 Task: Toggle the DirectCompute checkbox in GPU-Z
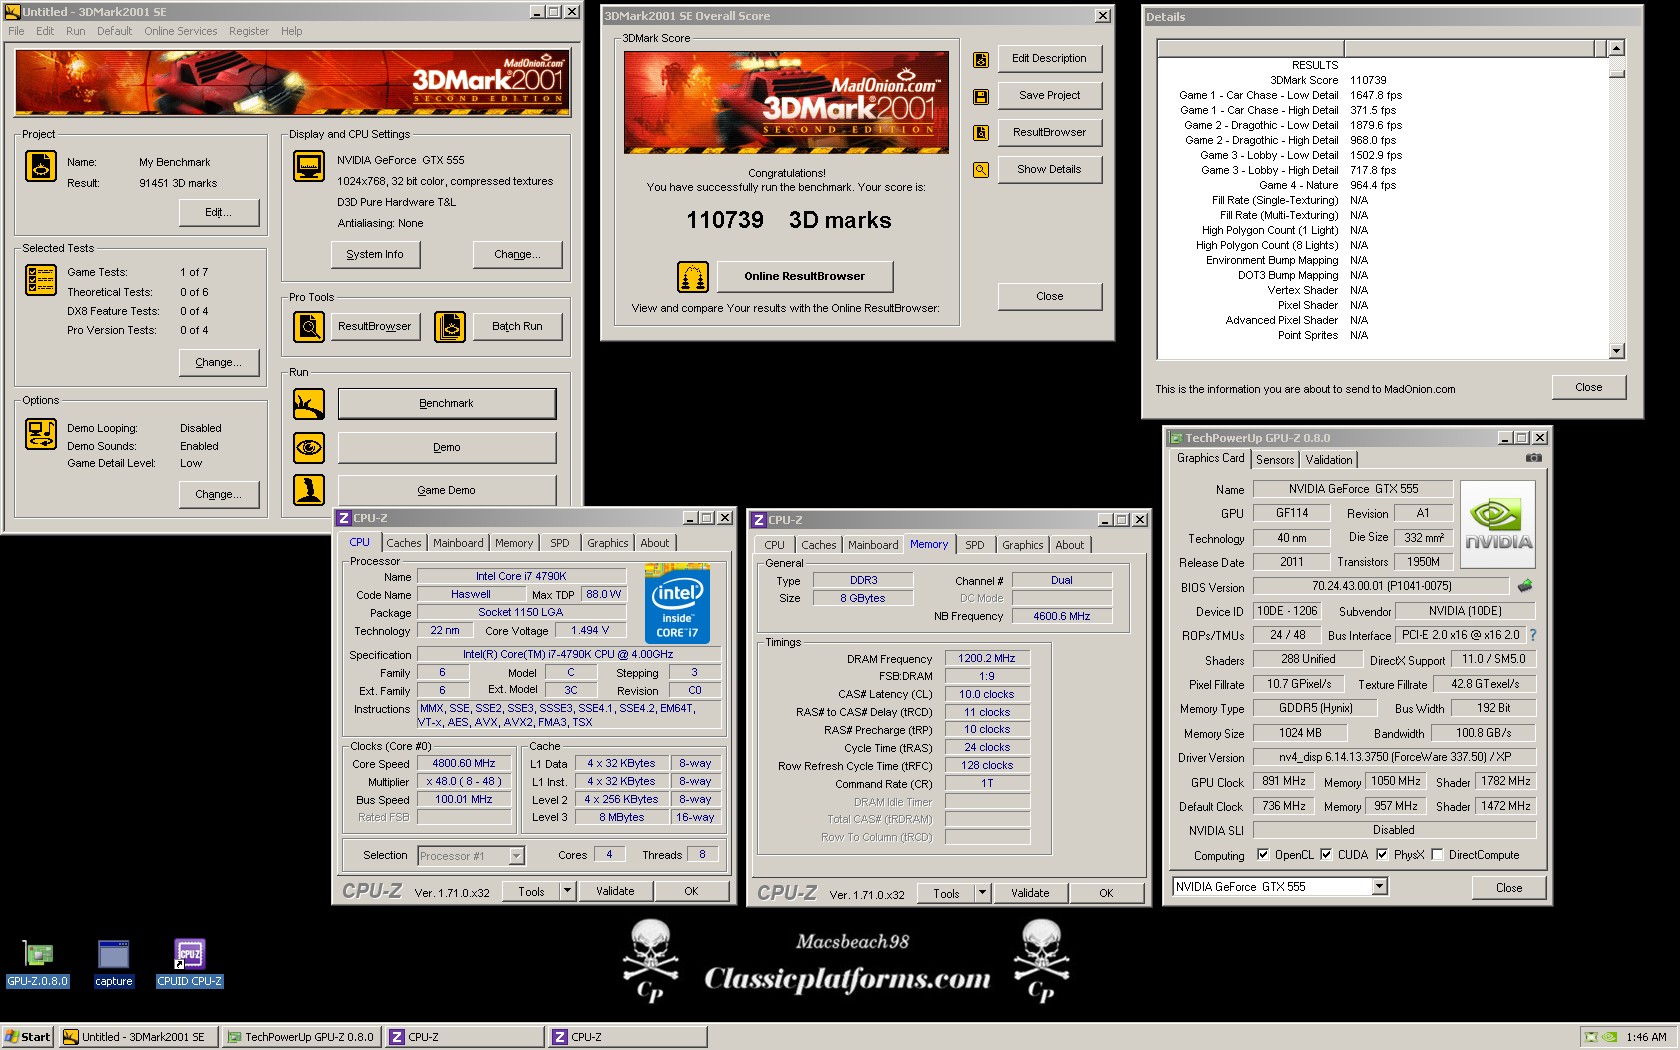click(x=1437, y=855)
